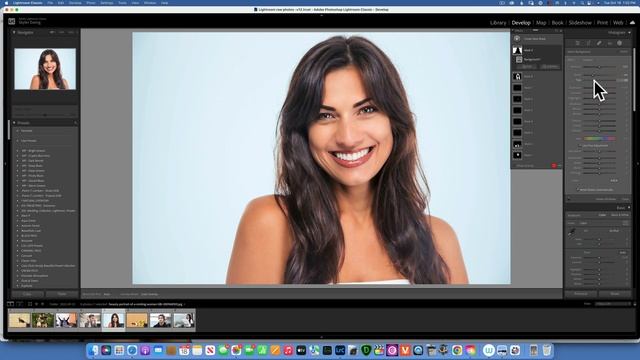Switch to the Book module
640x360 pixels.
click(x=557, y=23)
